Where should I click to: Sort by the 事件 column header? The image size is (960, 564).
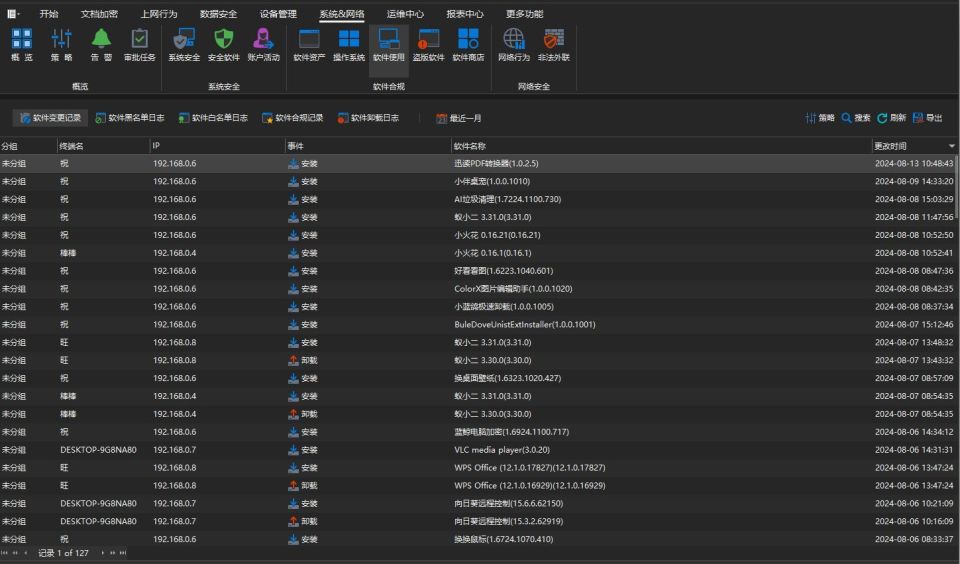pos(368,146)
